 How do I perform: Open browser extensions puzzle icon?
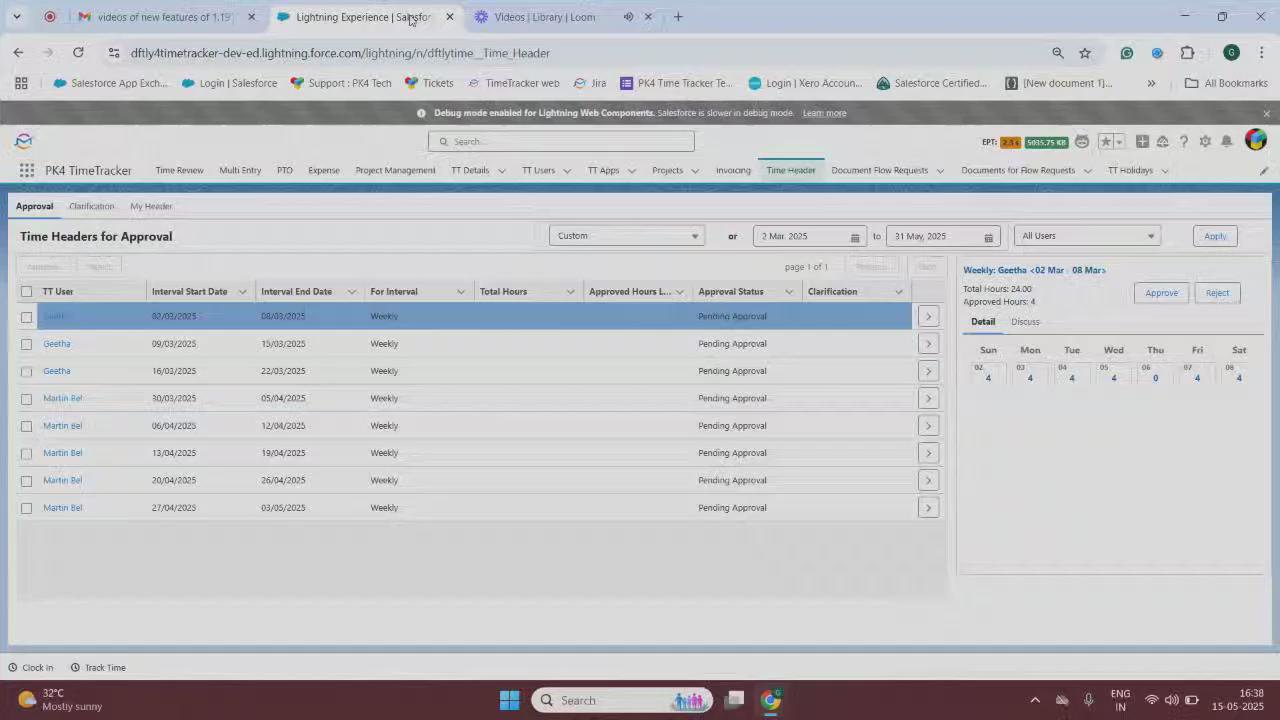(x=1187, y=53)
